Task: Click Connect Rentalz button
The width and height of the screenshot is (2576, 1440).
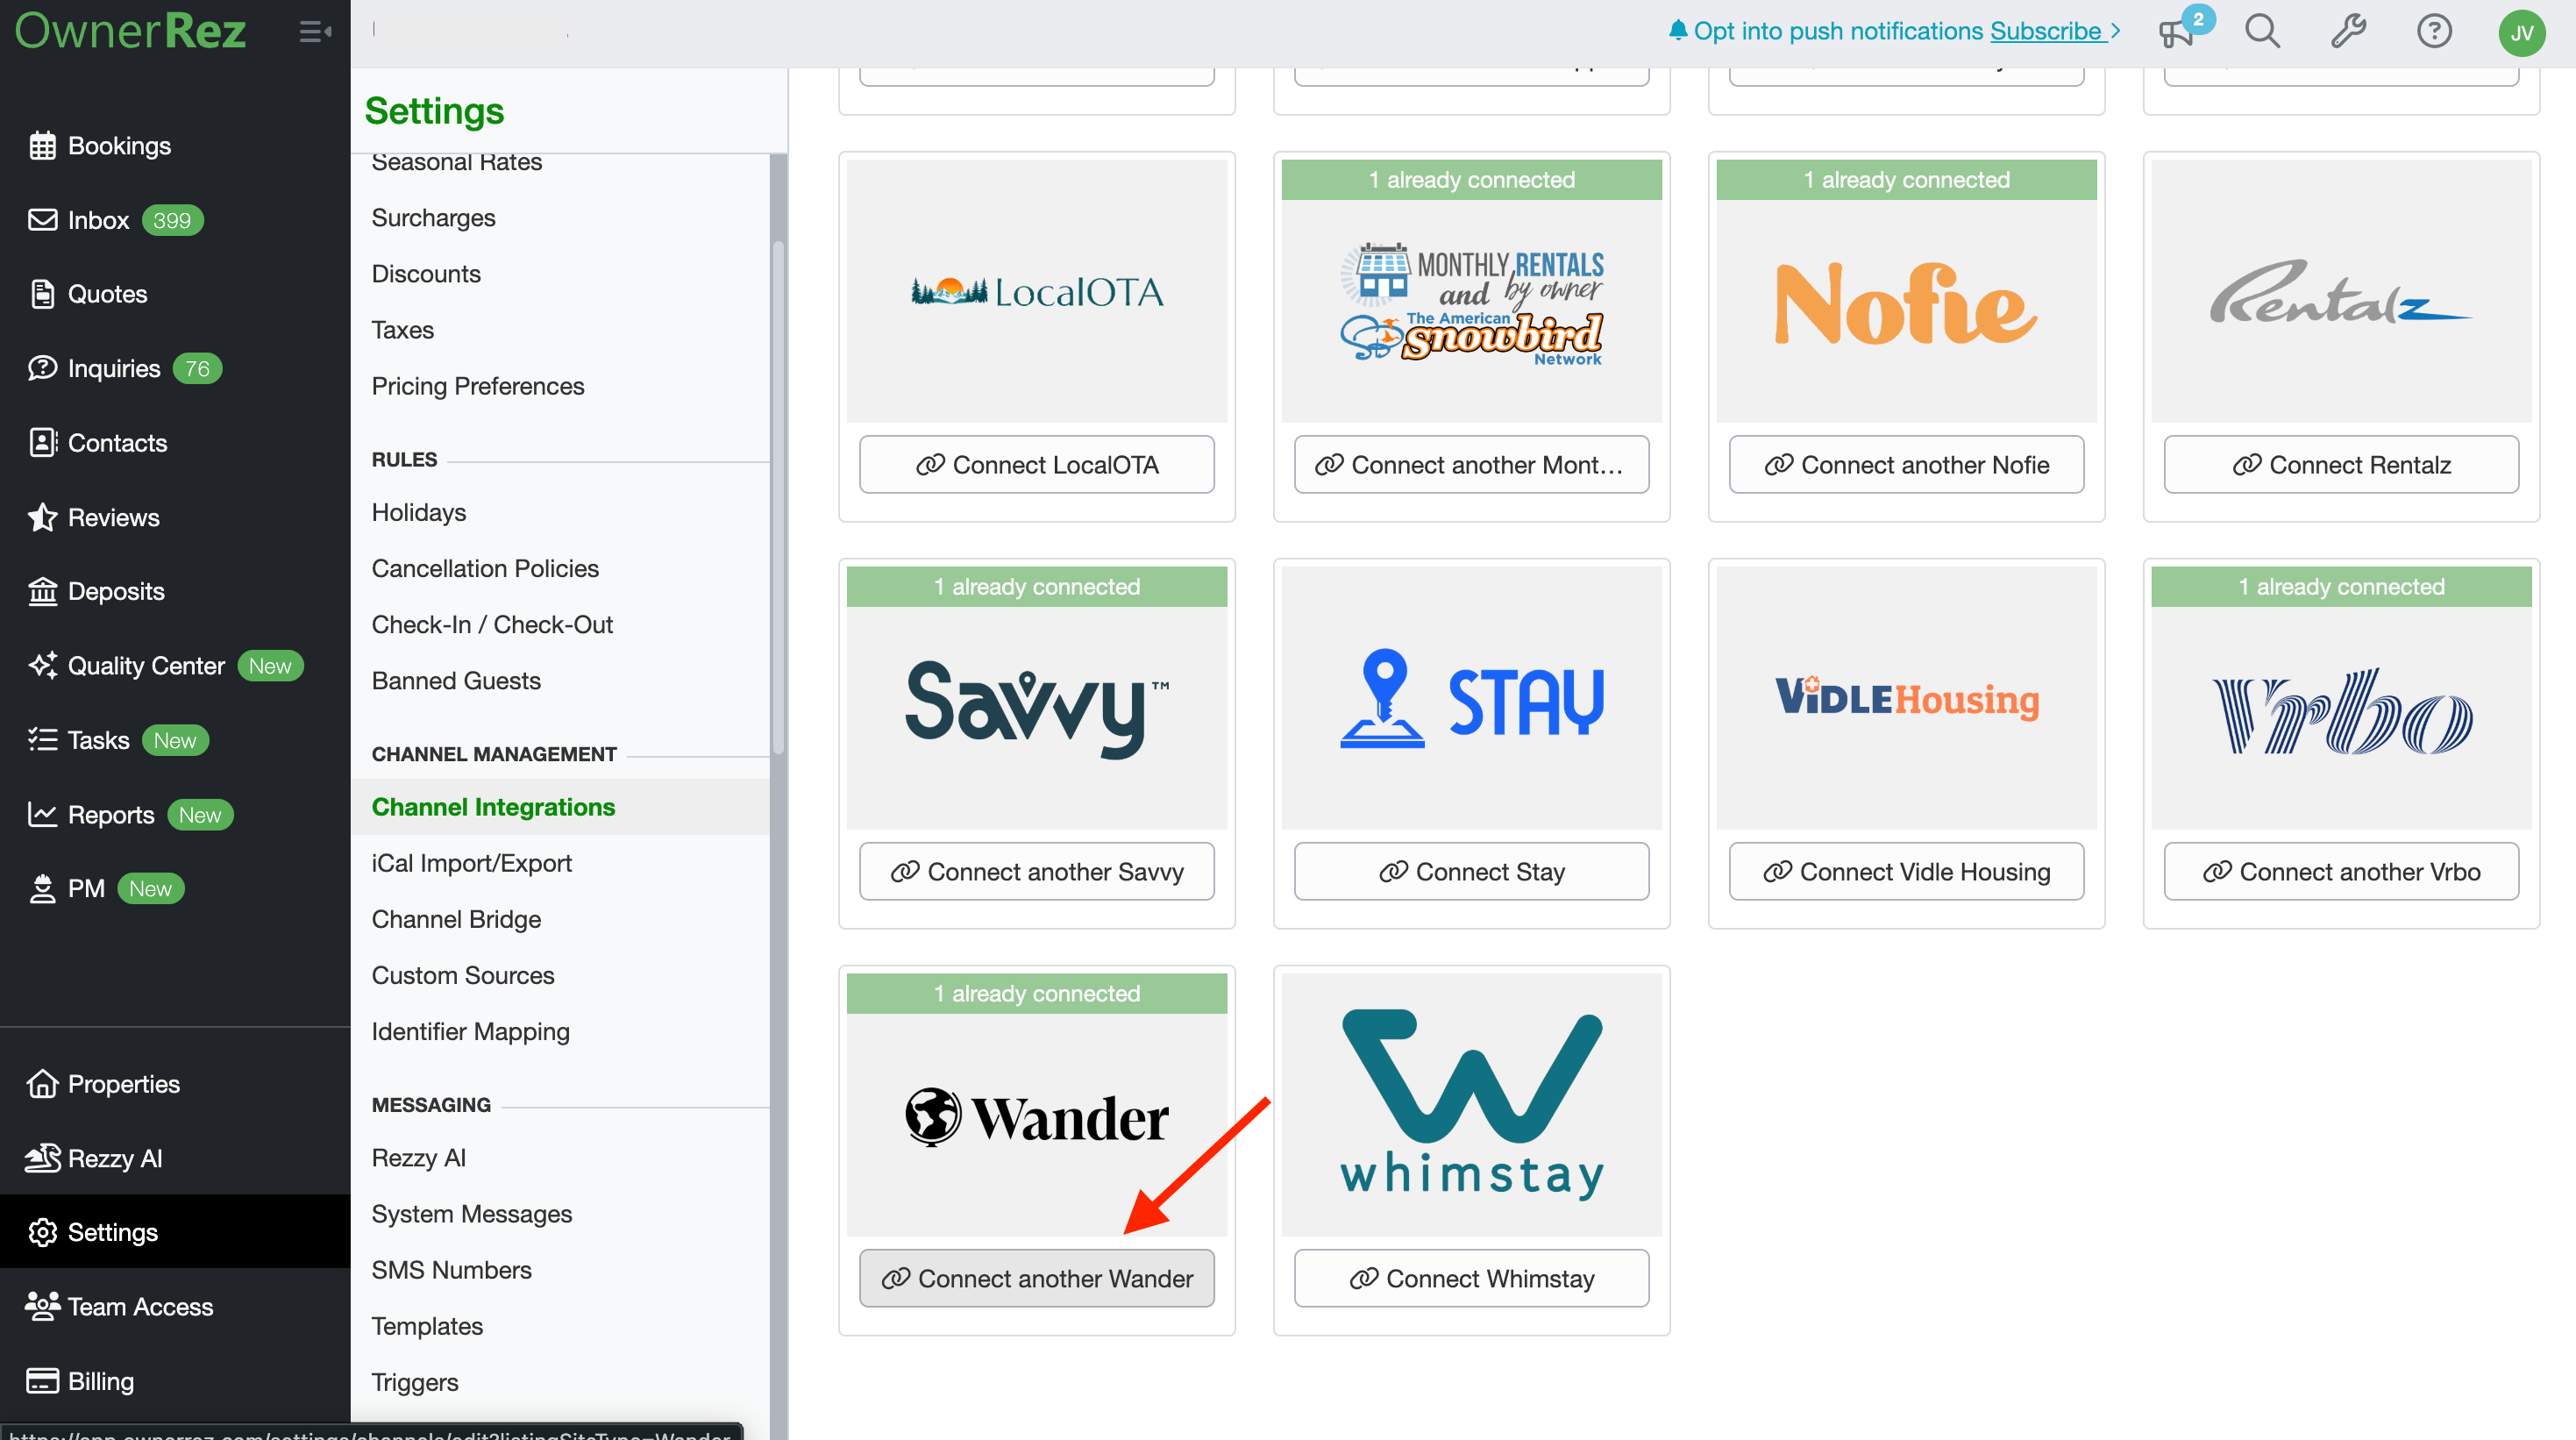Action: coord(2342,465)
